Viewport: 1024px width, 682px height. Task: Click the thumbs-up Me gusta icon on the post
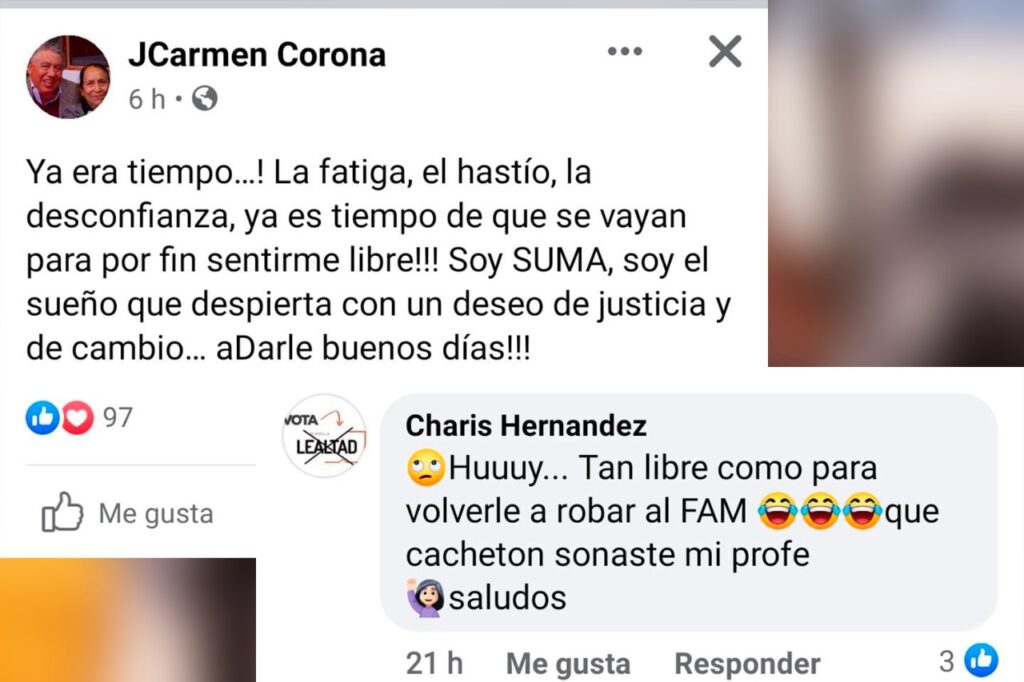pos(62,512)
